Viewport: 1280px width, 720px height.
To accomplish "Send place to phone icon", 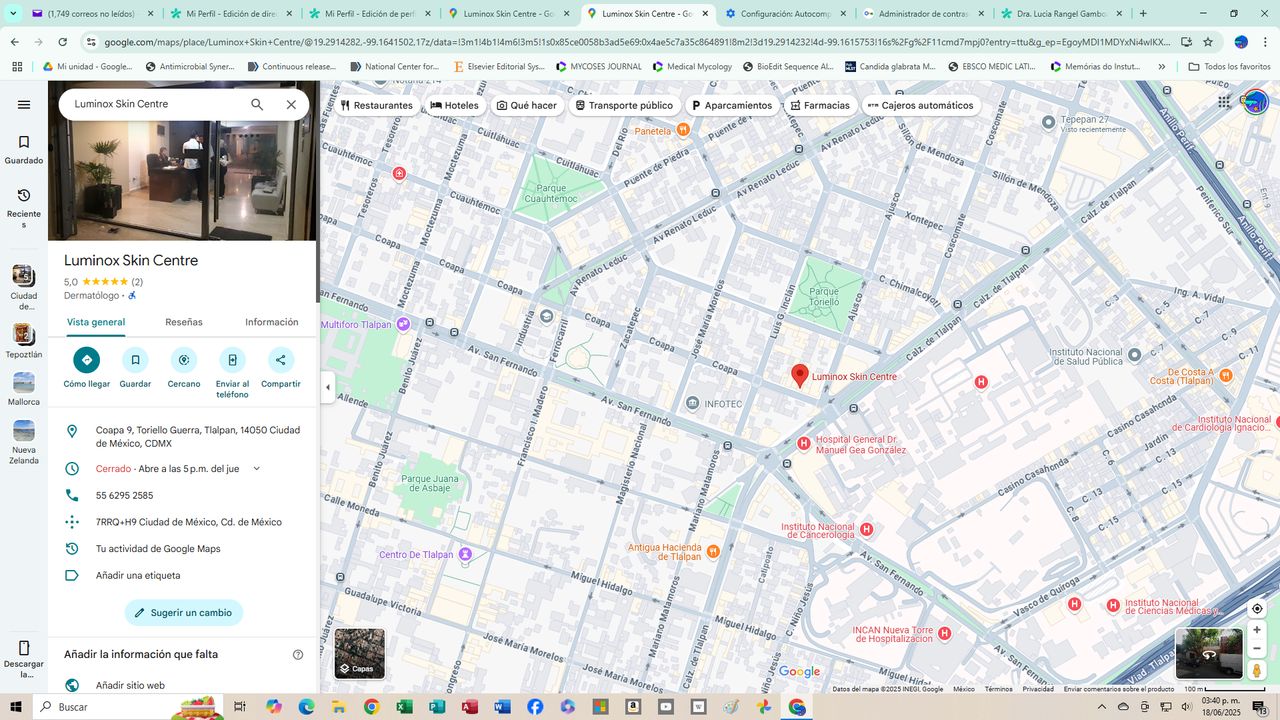I will tap(232, 360).
